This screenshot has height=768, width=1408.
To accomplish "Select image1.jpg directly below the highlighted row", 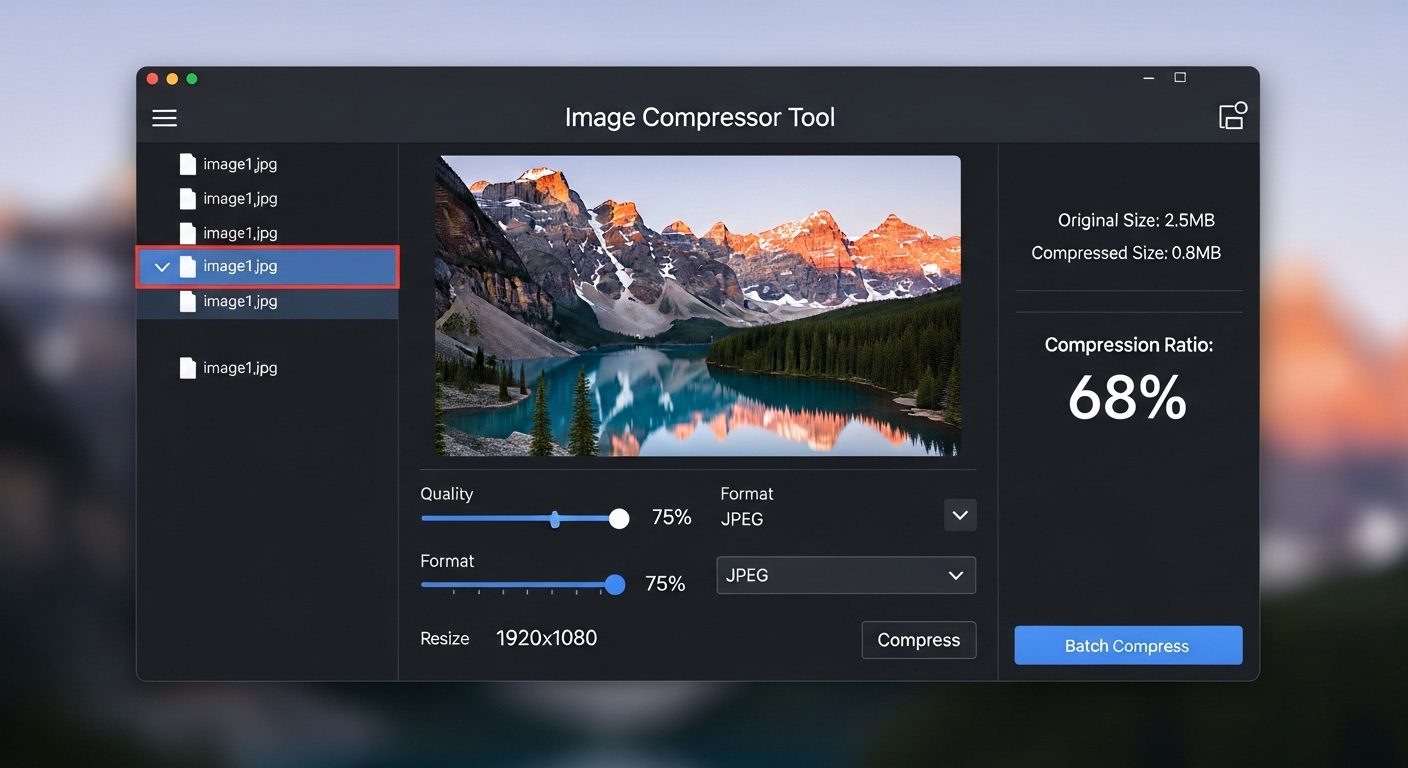I will pyautogui.click(x=240, y=301).
